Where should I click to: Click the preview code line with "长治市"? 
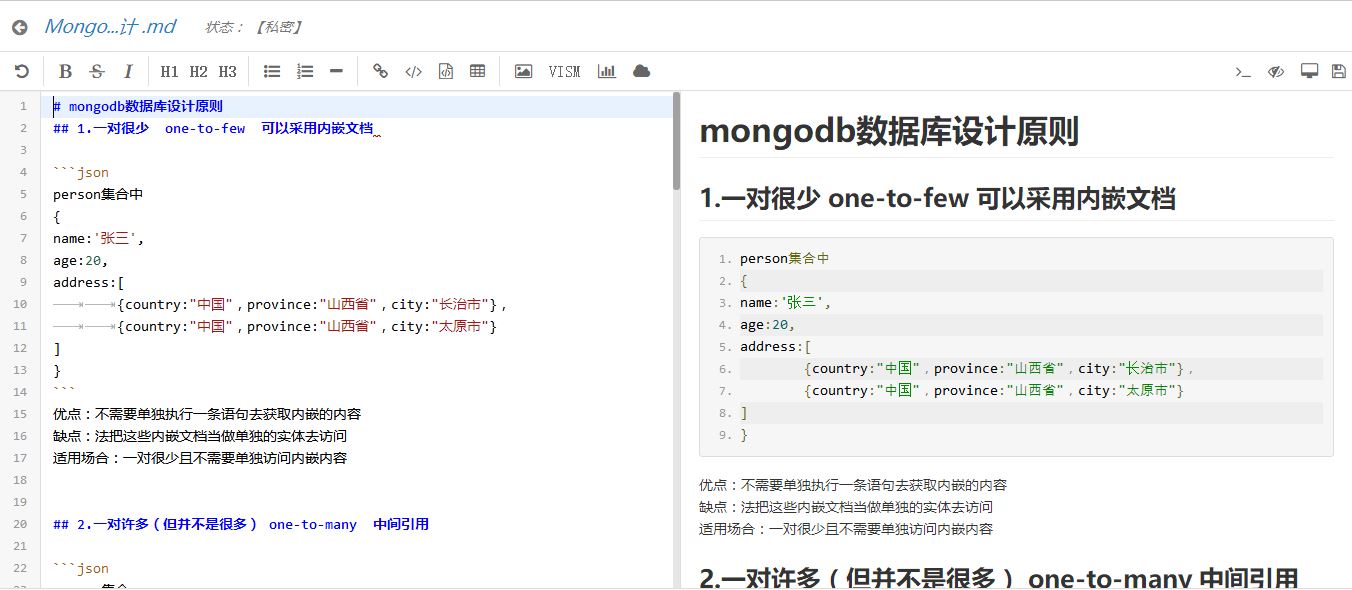point(1000,368)
